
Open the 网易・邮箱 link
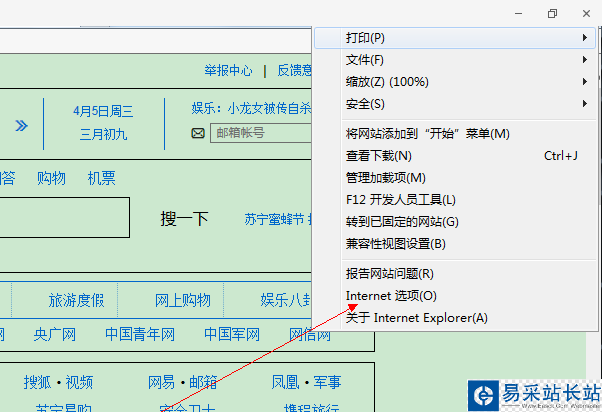[x=183, y=382]
